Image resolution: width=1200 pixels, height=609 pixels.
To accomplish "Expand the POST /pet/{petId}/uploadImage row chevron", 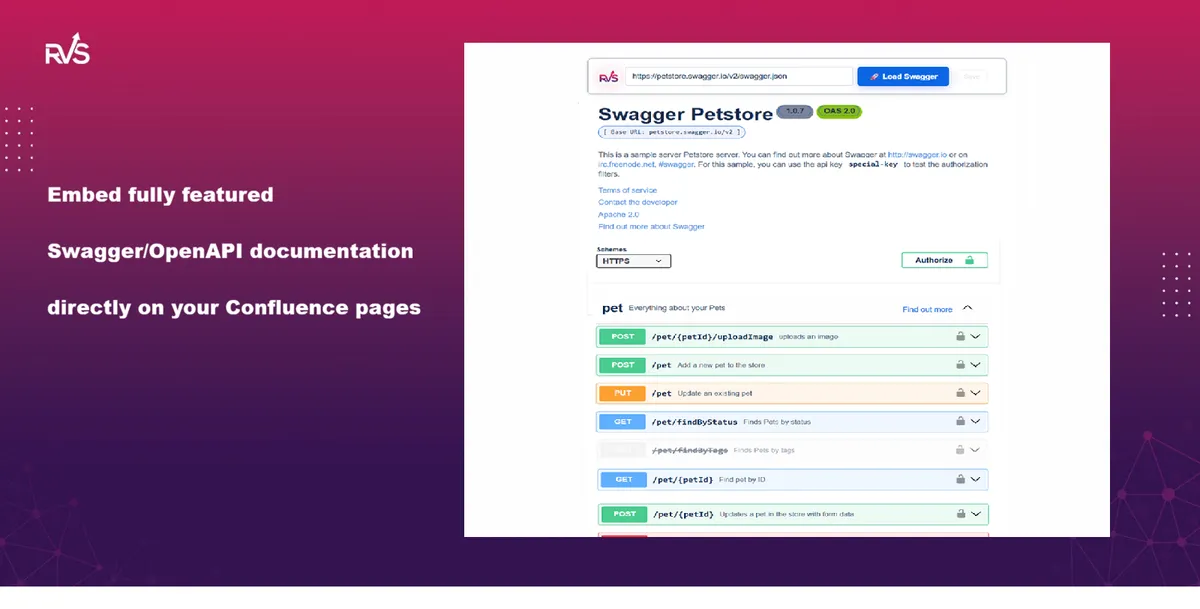I will [x=976, y=336].
